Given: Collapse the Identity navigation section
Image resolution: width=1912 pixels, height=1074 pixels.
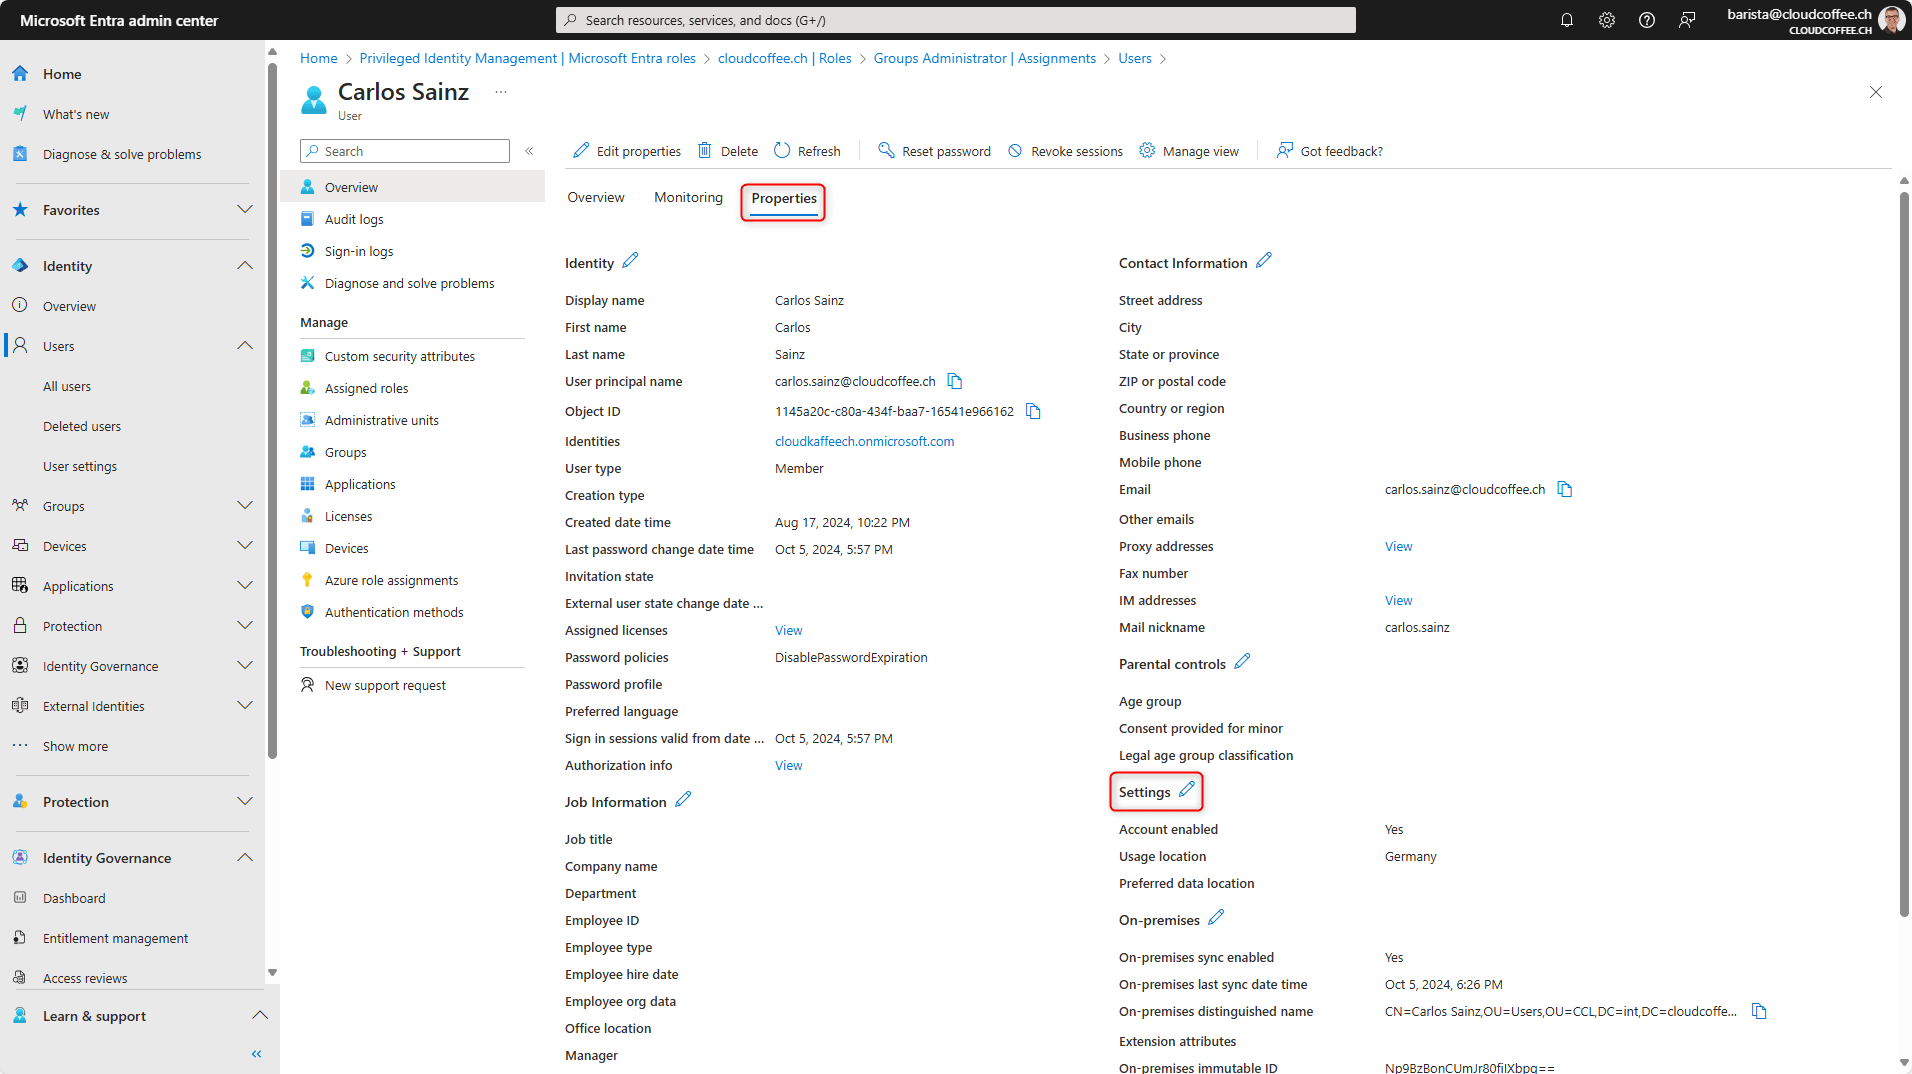Looking at the screenshot, I should coord(244,265).
